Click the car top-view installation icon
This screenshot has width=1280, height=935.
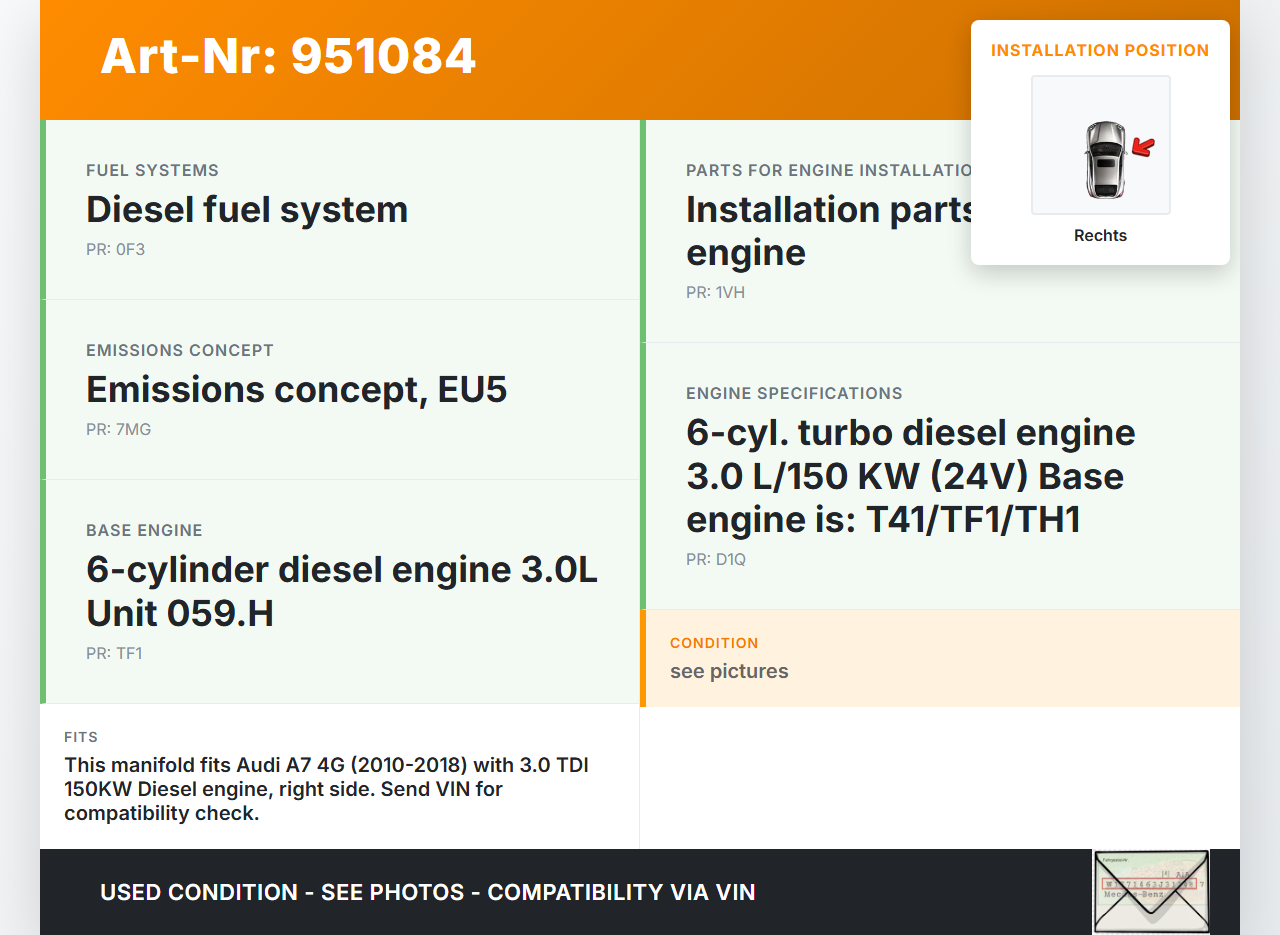[1104, 159]
